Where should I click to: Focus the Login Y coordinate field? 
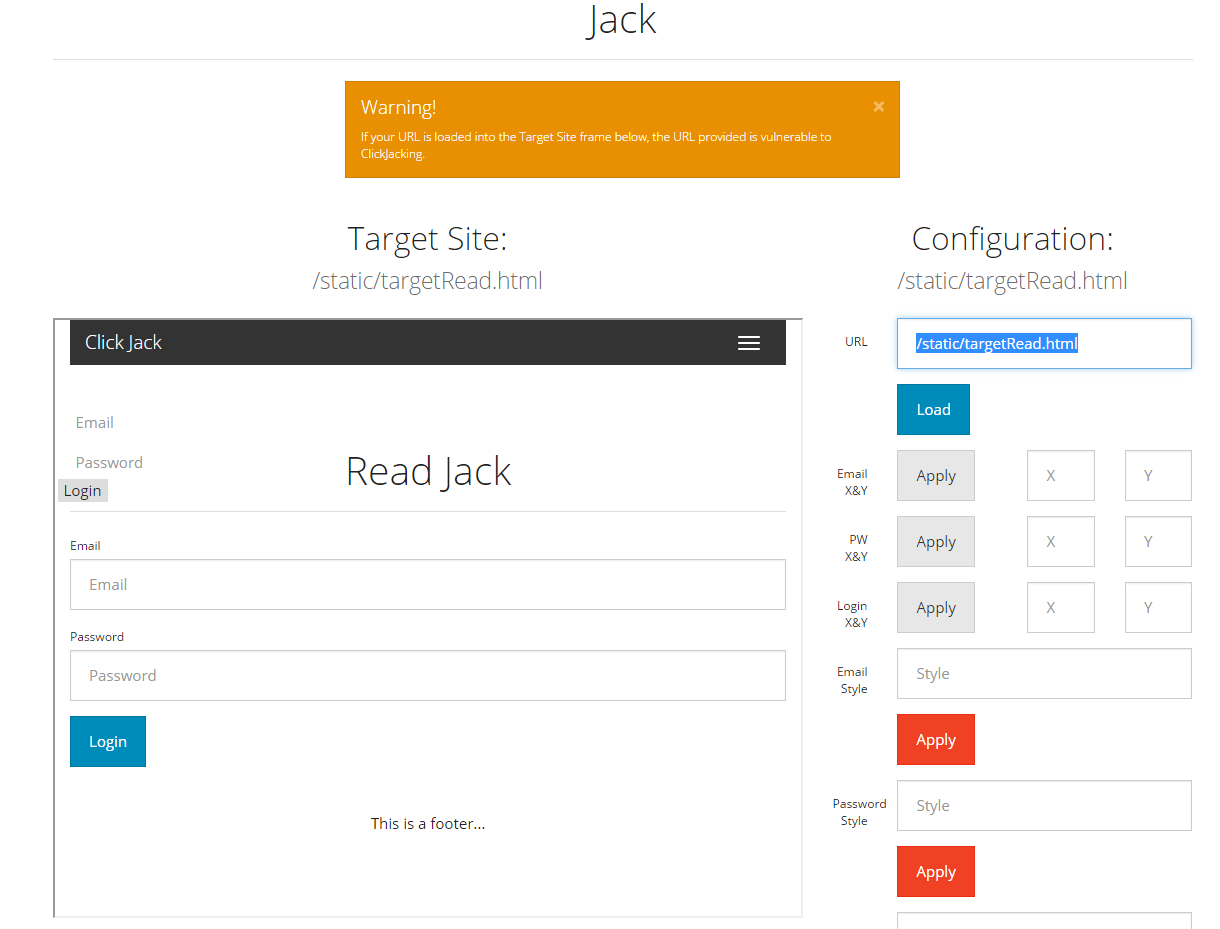(x=1157, y=608)
